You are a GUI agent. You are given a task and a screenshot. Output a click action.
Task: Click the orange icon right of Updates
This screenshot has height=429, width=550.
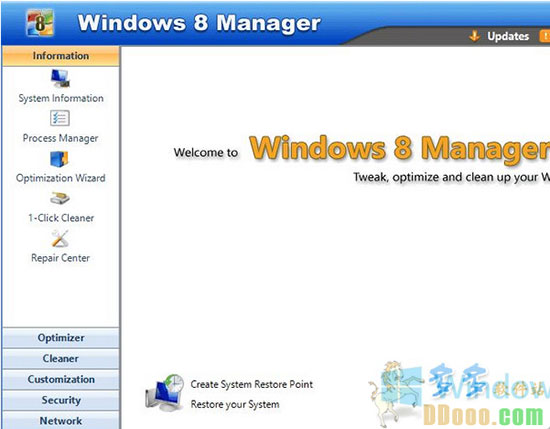545,36
